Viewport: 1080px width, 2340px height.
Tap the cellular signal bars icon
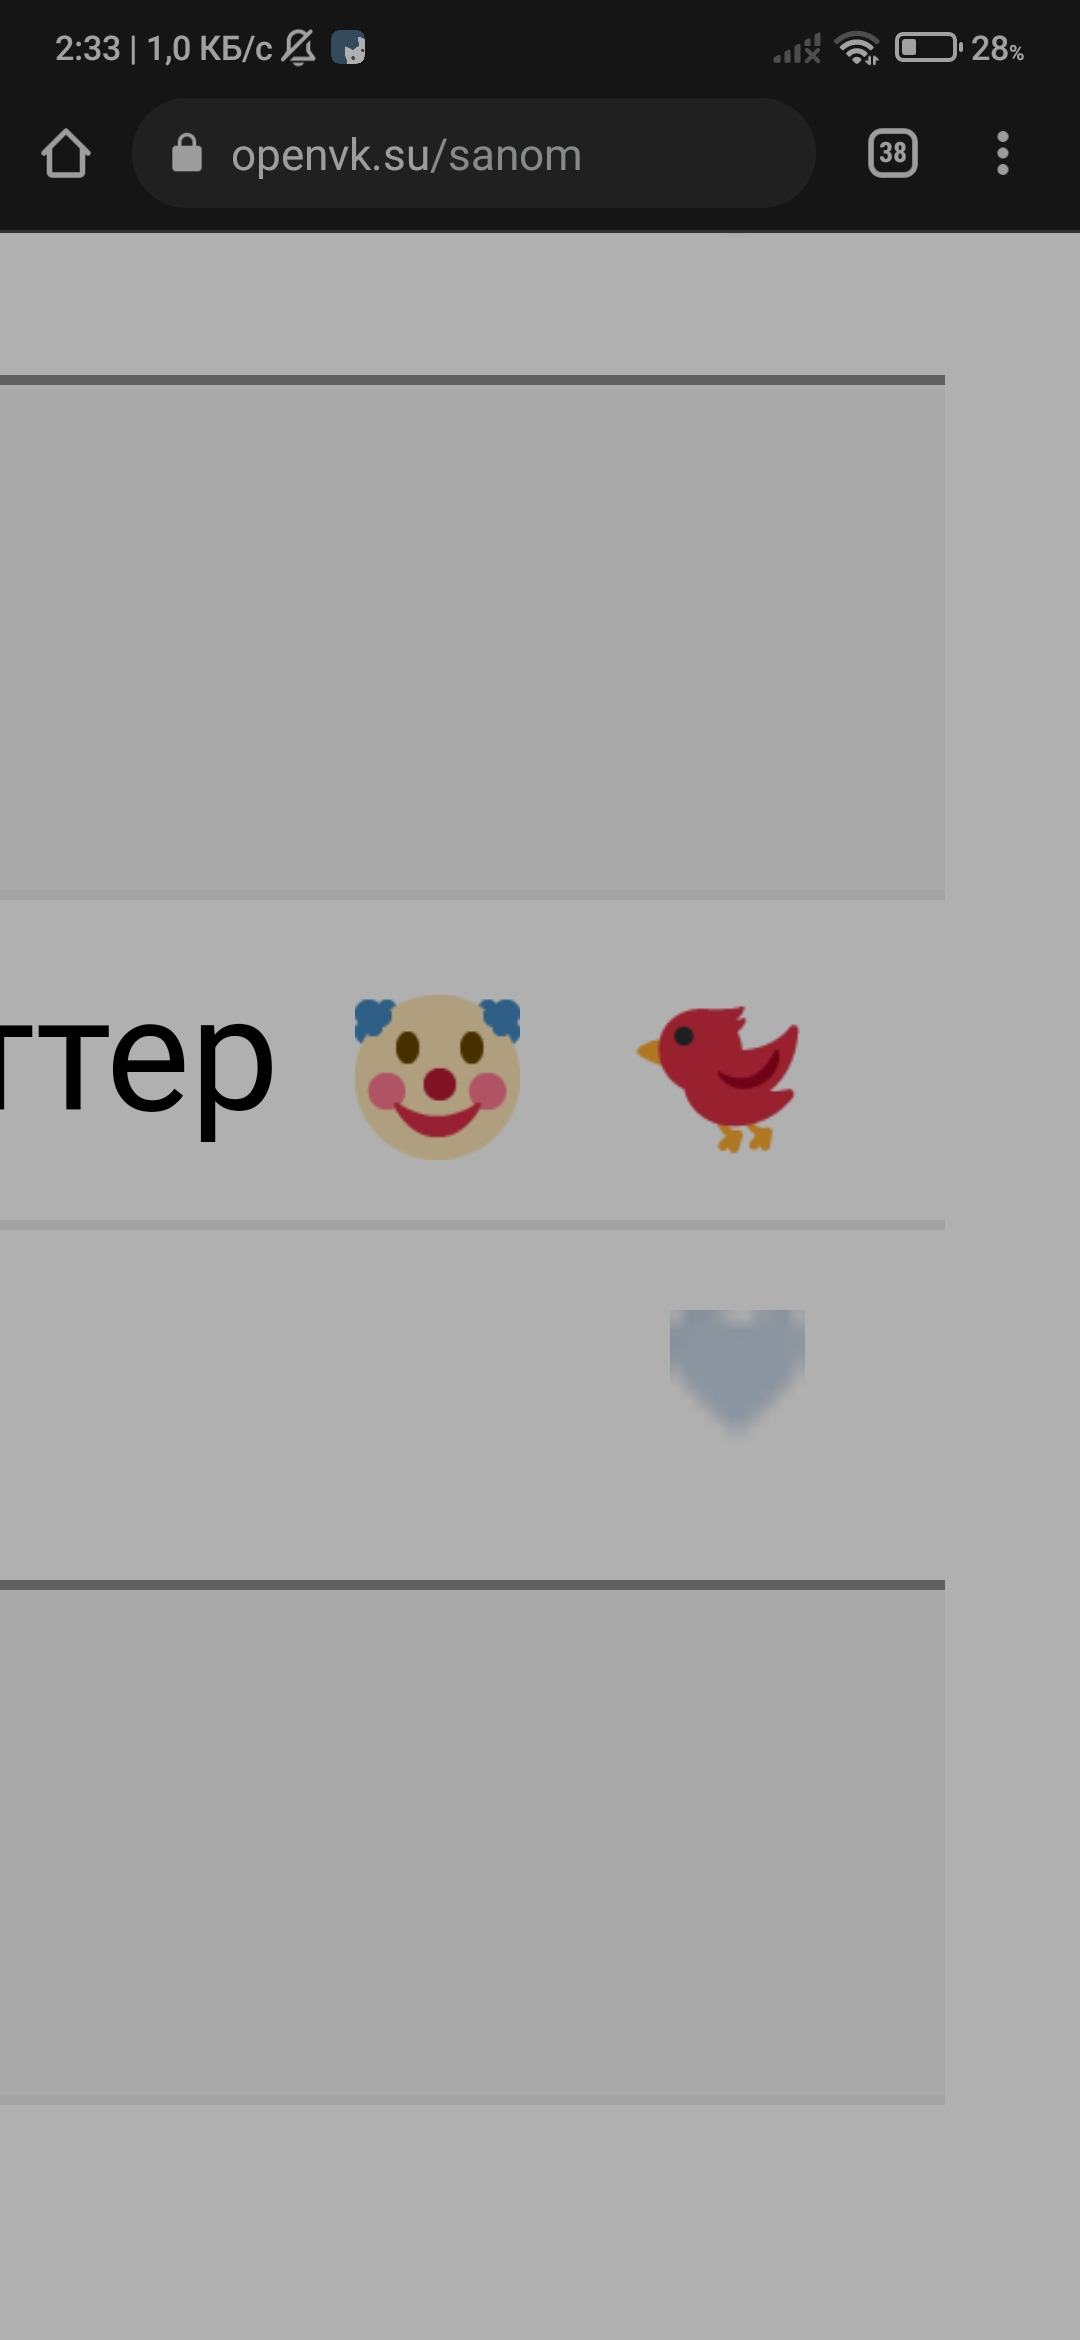[x=796, y=48]
